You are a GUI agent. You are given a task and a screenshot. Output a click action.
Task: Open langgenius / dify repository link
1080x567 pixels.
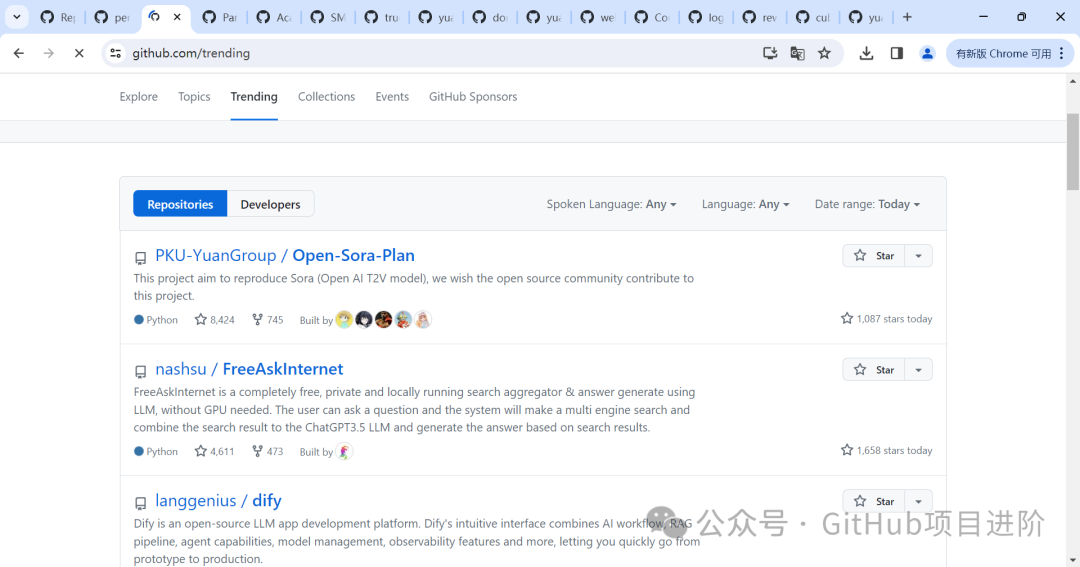click(218, 500)
